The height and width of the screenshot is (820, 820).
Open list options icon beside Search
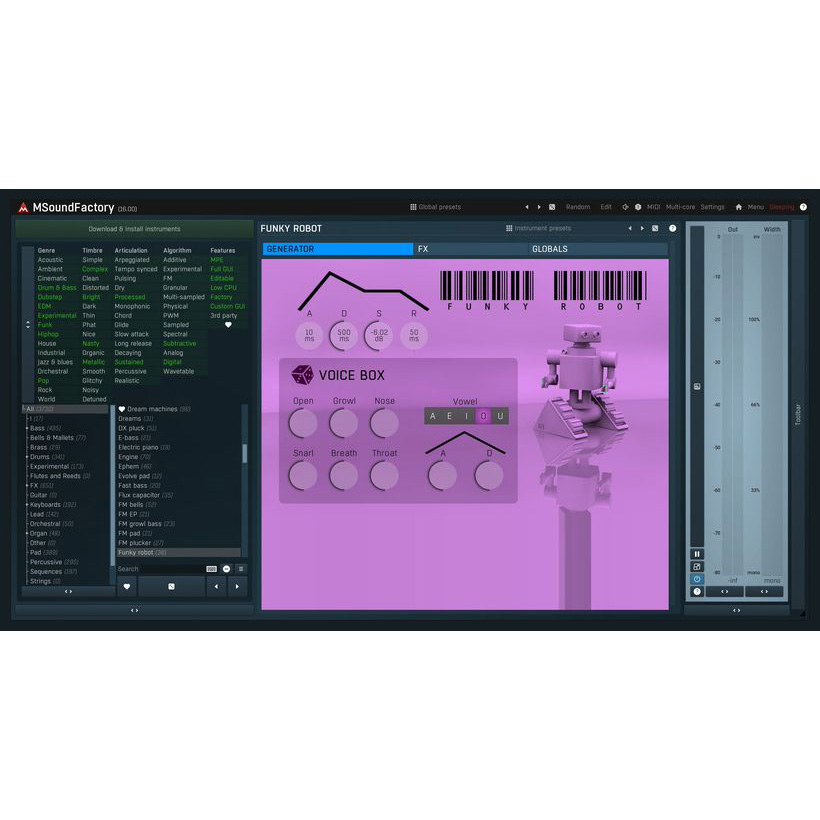pyautogui.click(x=241, y=569)
